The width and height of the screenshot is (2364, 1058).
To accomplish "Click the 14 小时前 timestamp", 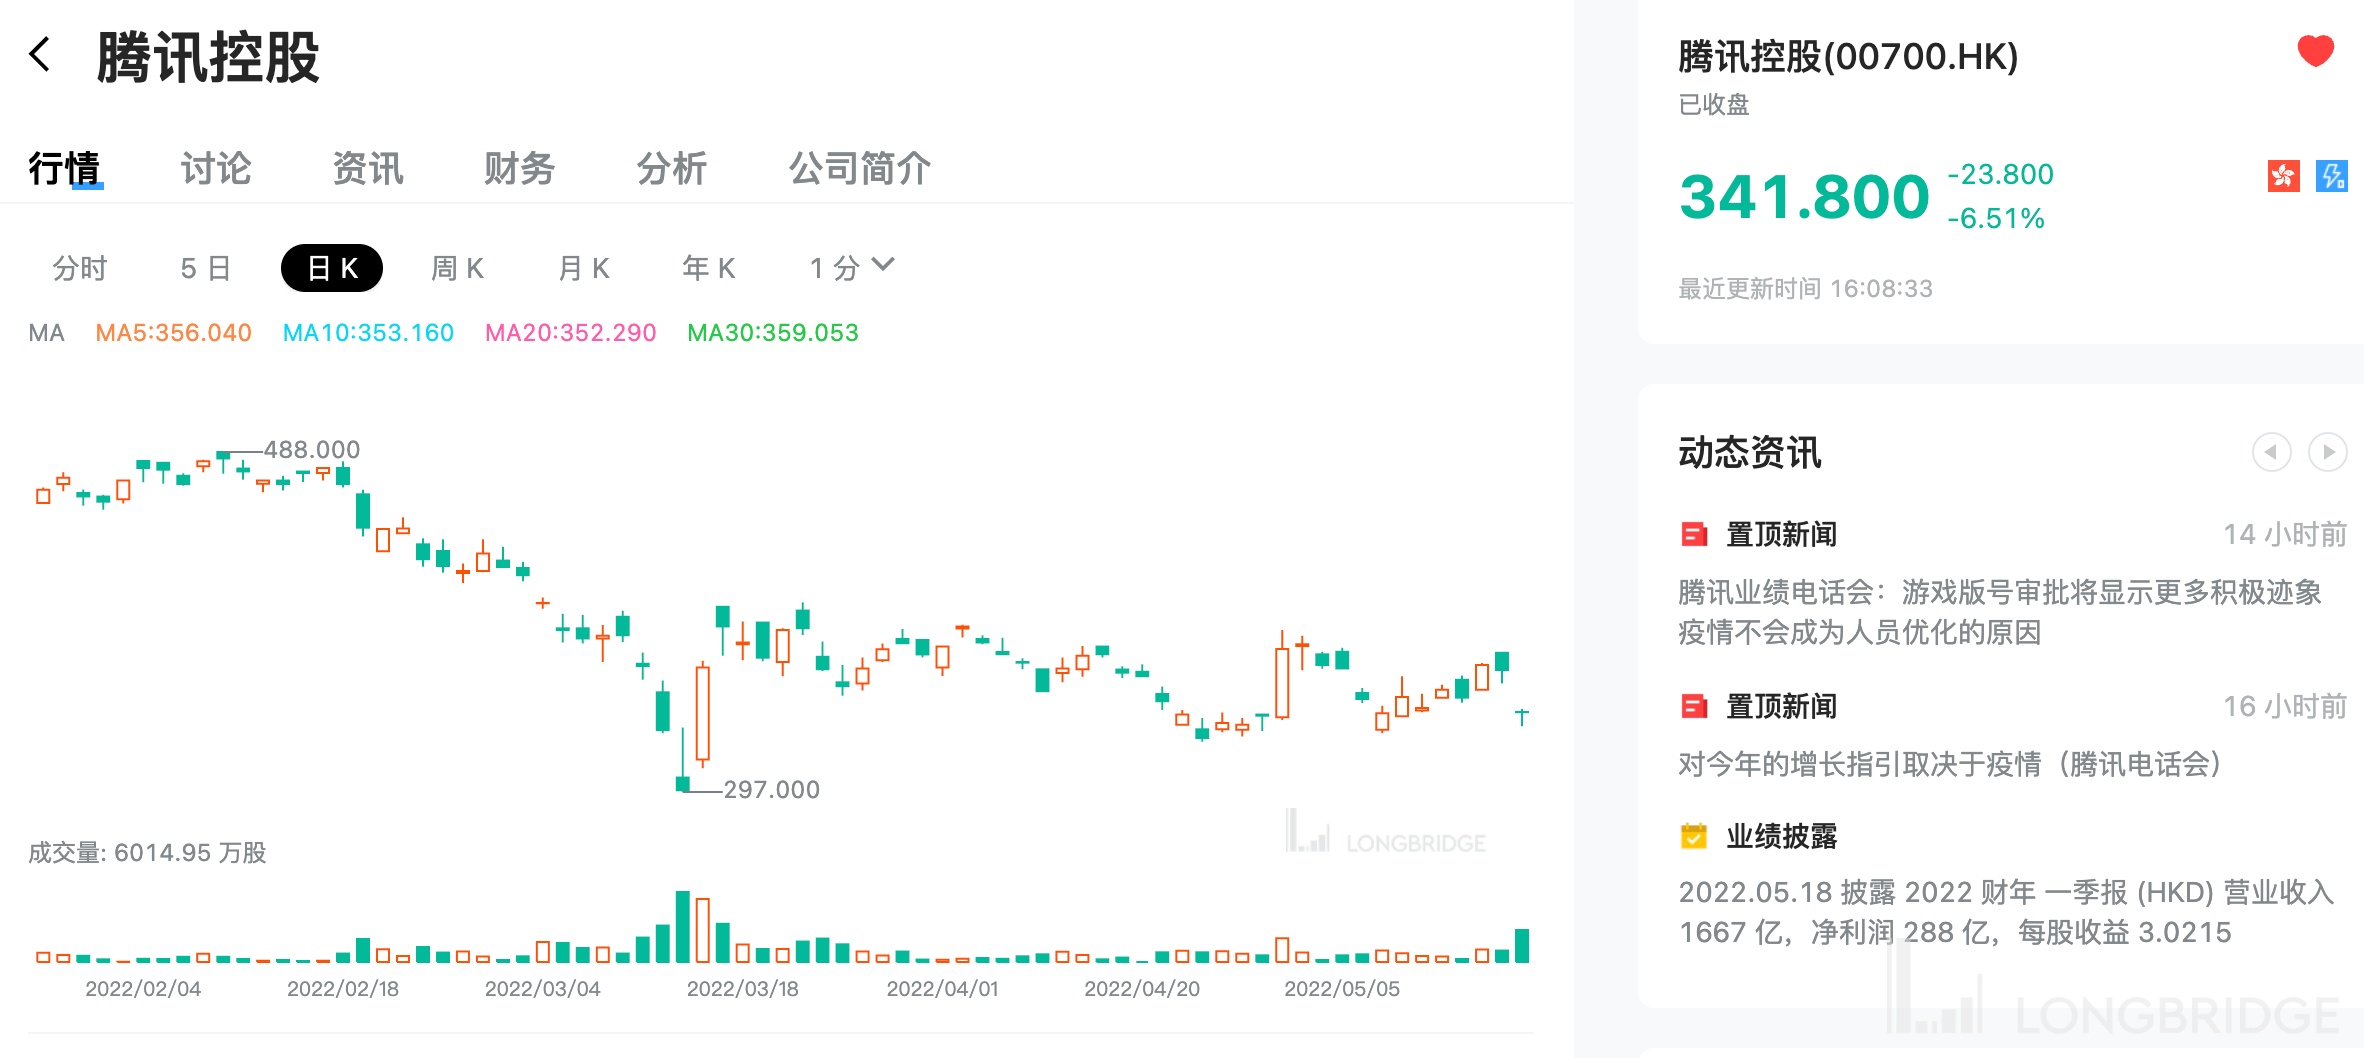I will pos(2285,535).
